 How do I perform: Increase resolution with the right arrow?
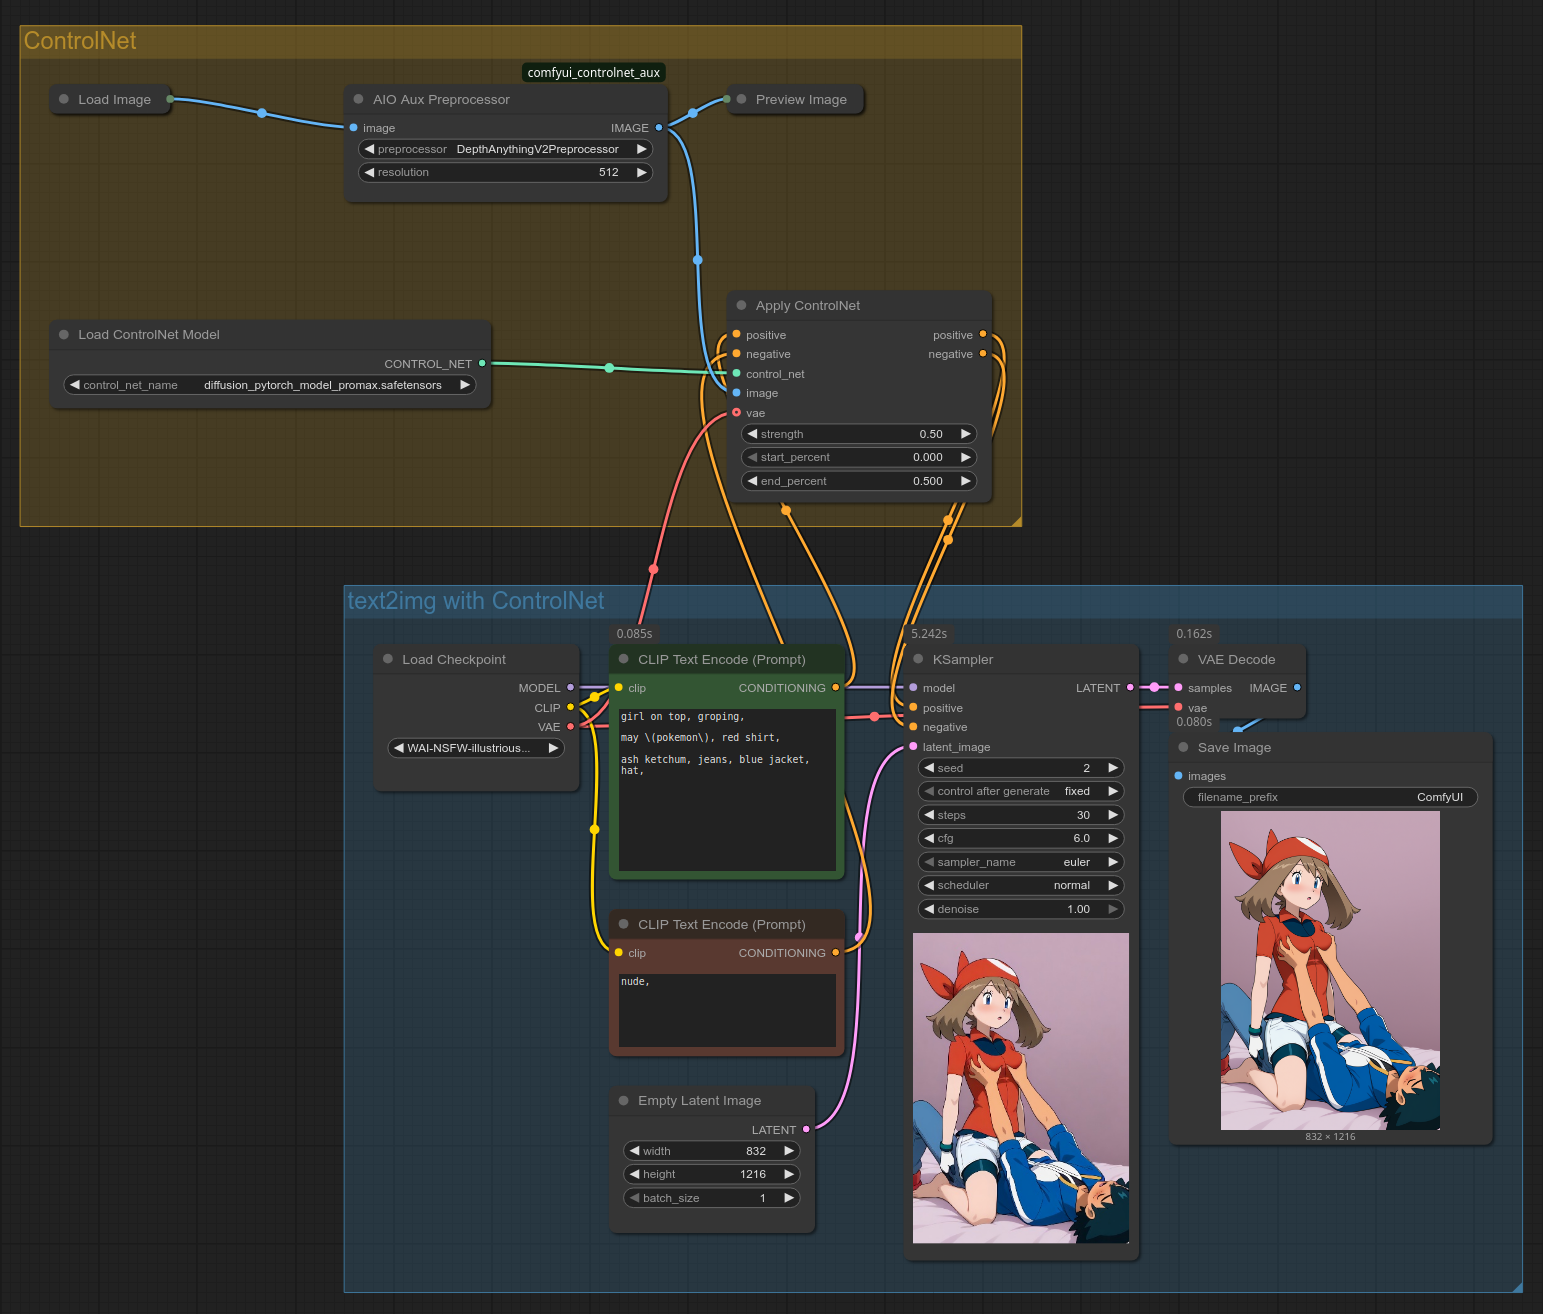tap(642, 172)
